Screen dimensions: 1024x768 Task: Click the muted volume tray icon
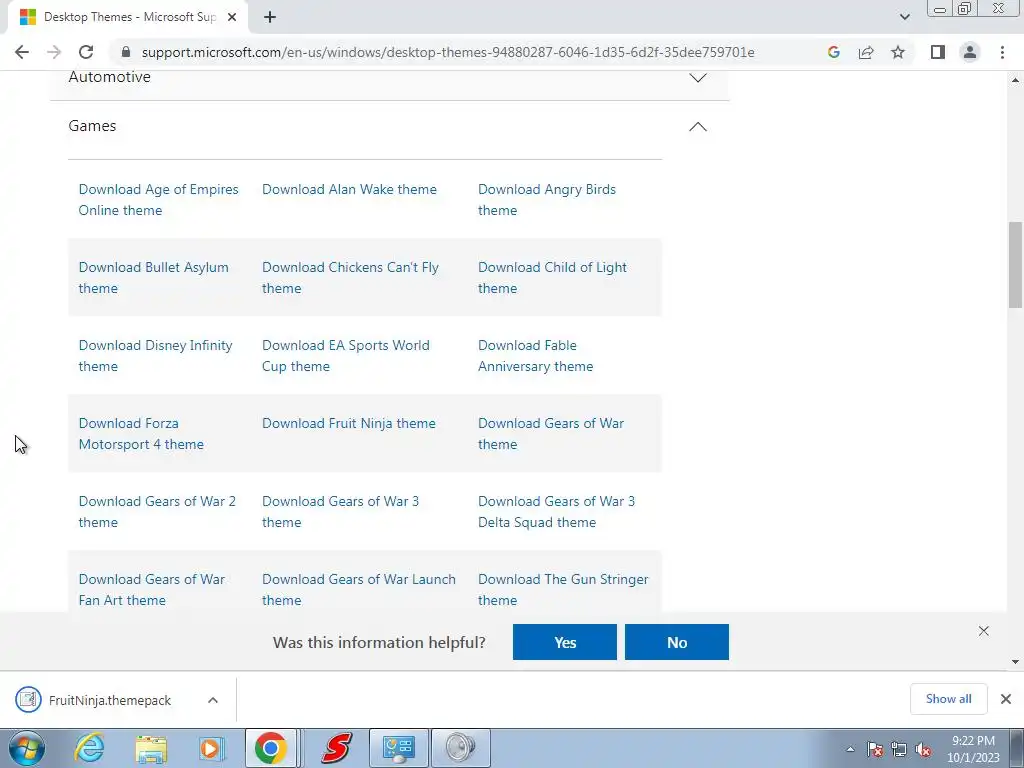click(923, 749)
